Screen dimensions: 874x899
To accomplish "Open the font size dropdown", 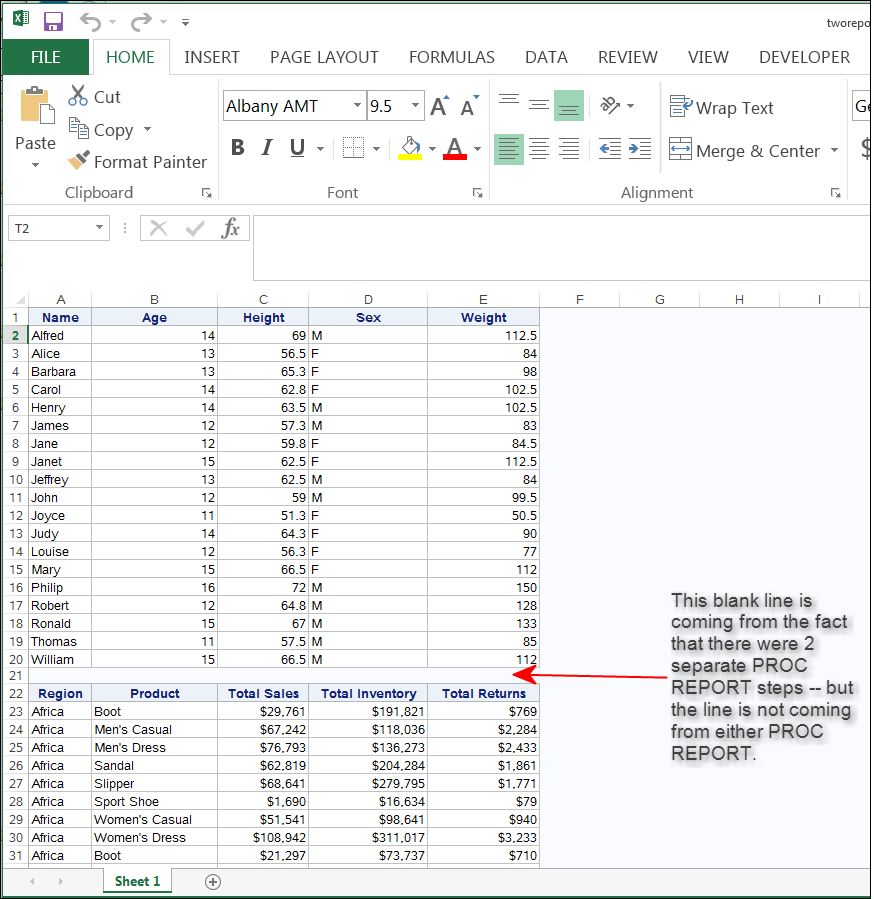I will (416, 106).
